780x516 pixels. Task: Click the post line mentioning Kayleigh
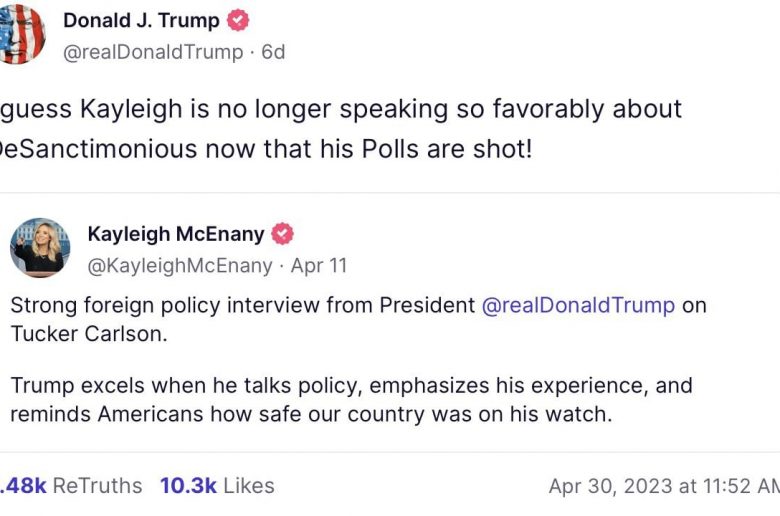click(x=340, y=108)
